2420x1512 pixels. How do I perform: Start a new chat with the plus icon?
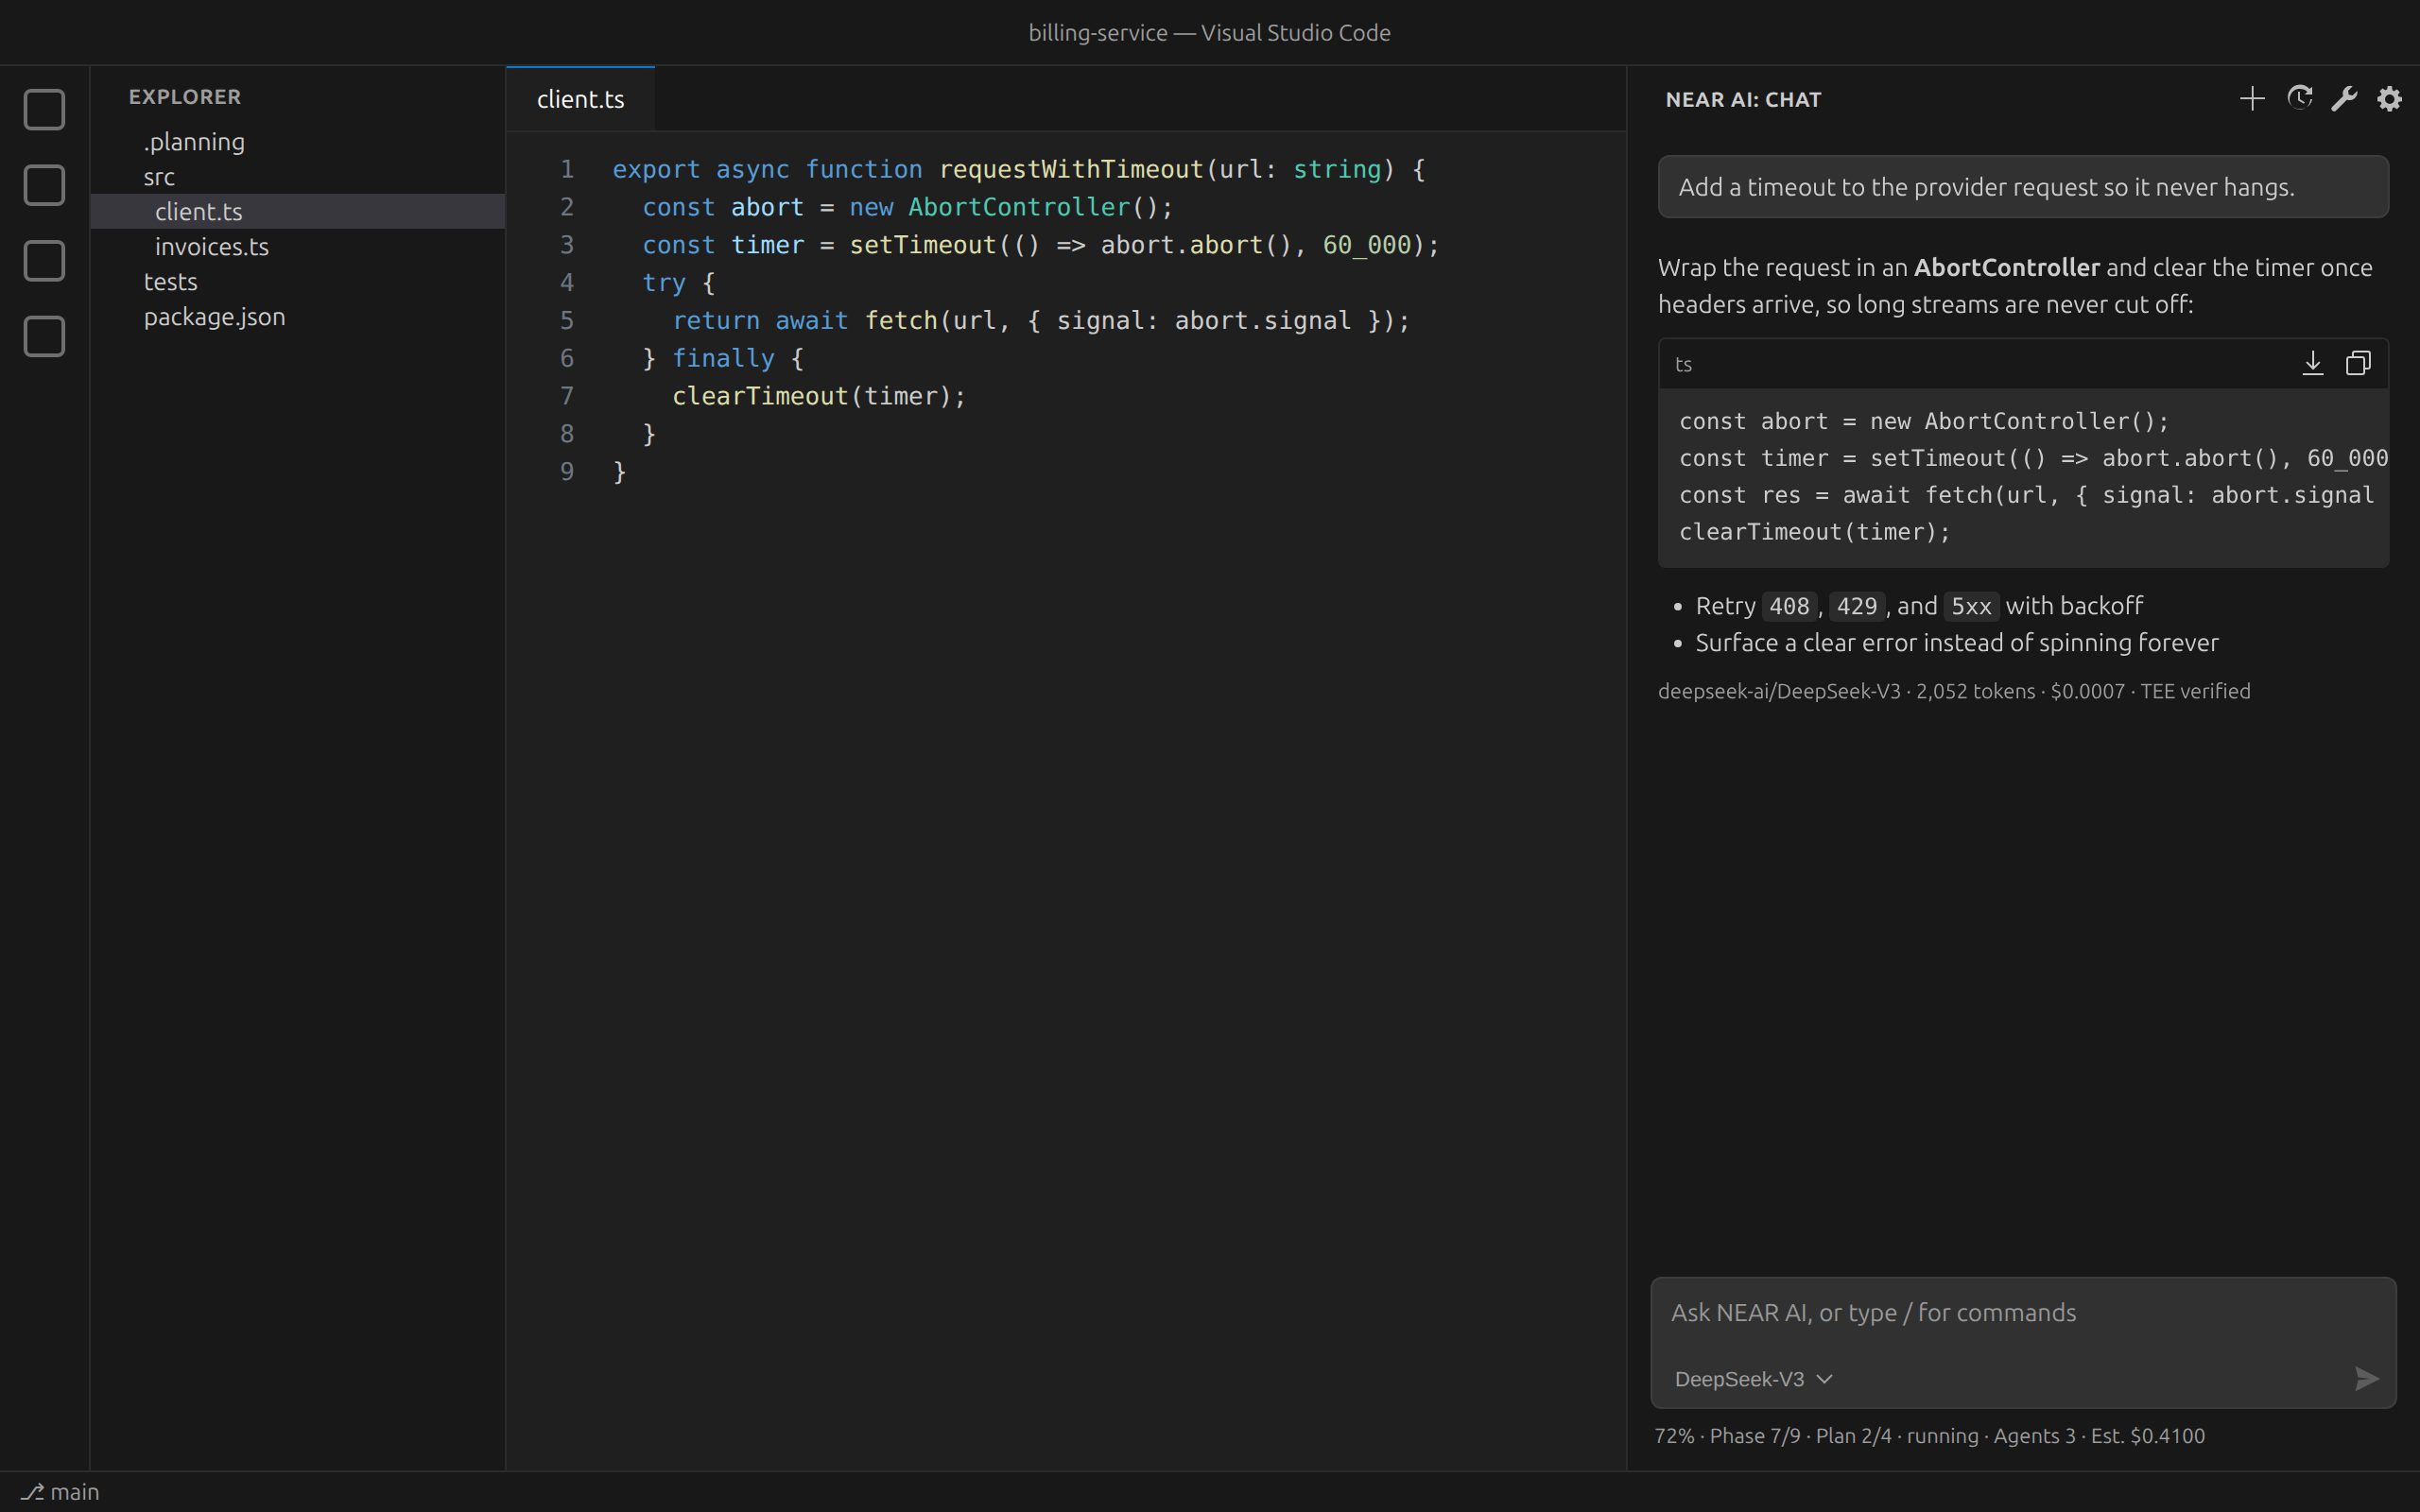[x=2252, y=98]
